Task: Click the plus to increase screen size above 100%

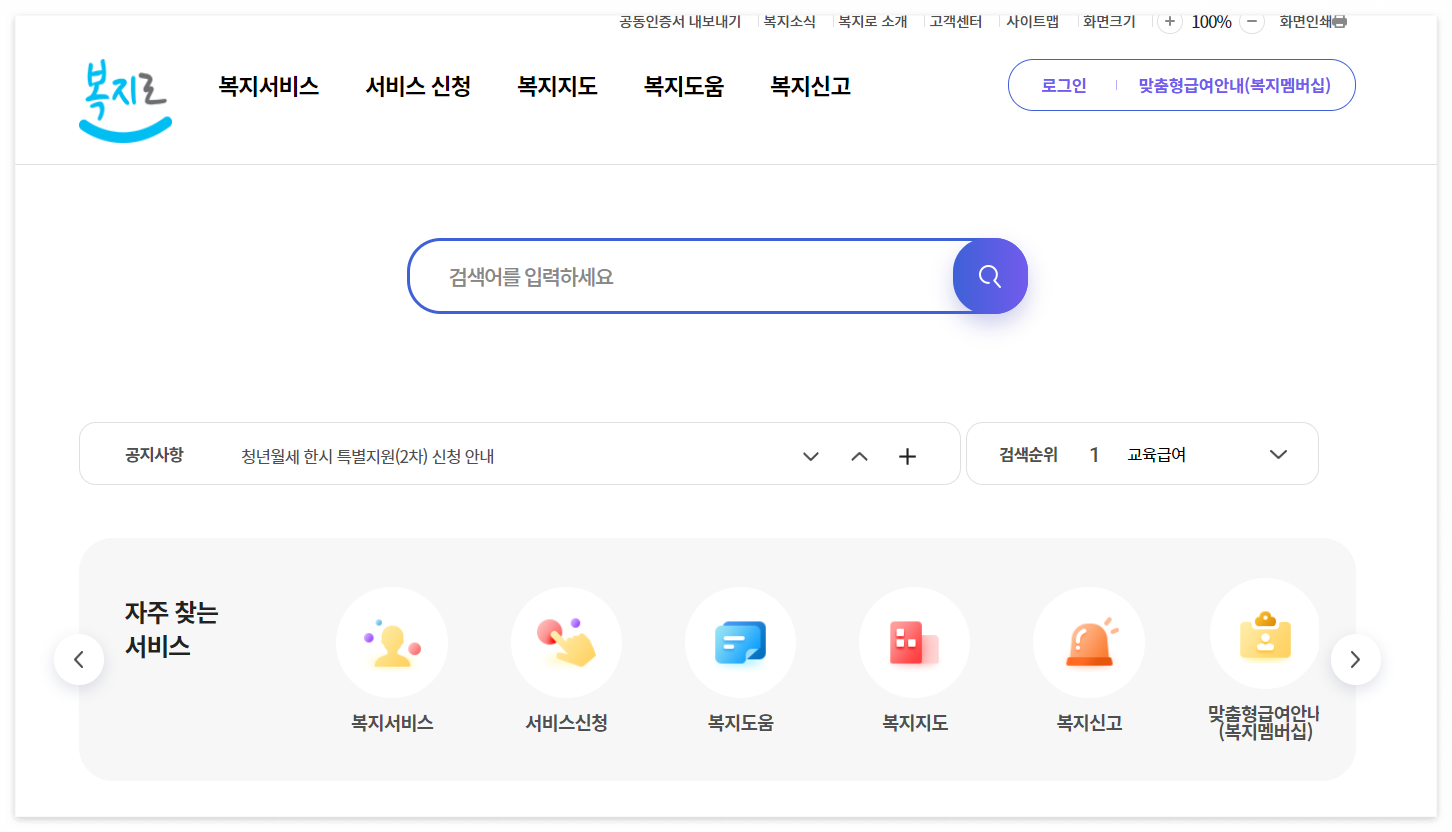Action: click(1169, 20)
